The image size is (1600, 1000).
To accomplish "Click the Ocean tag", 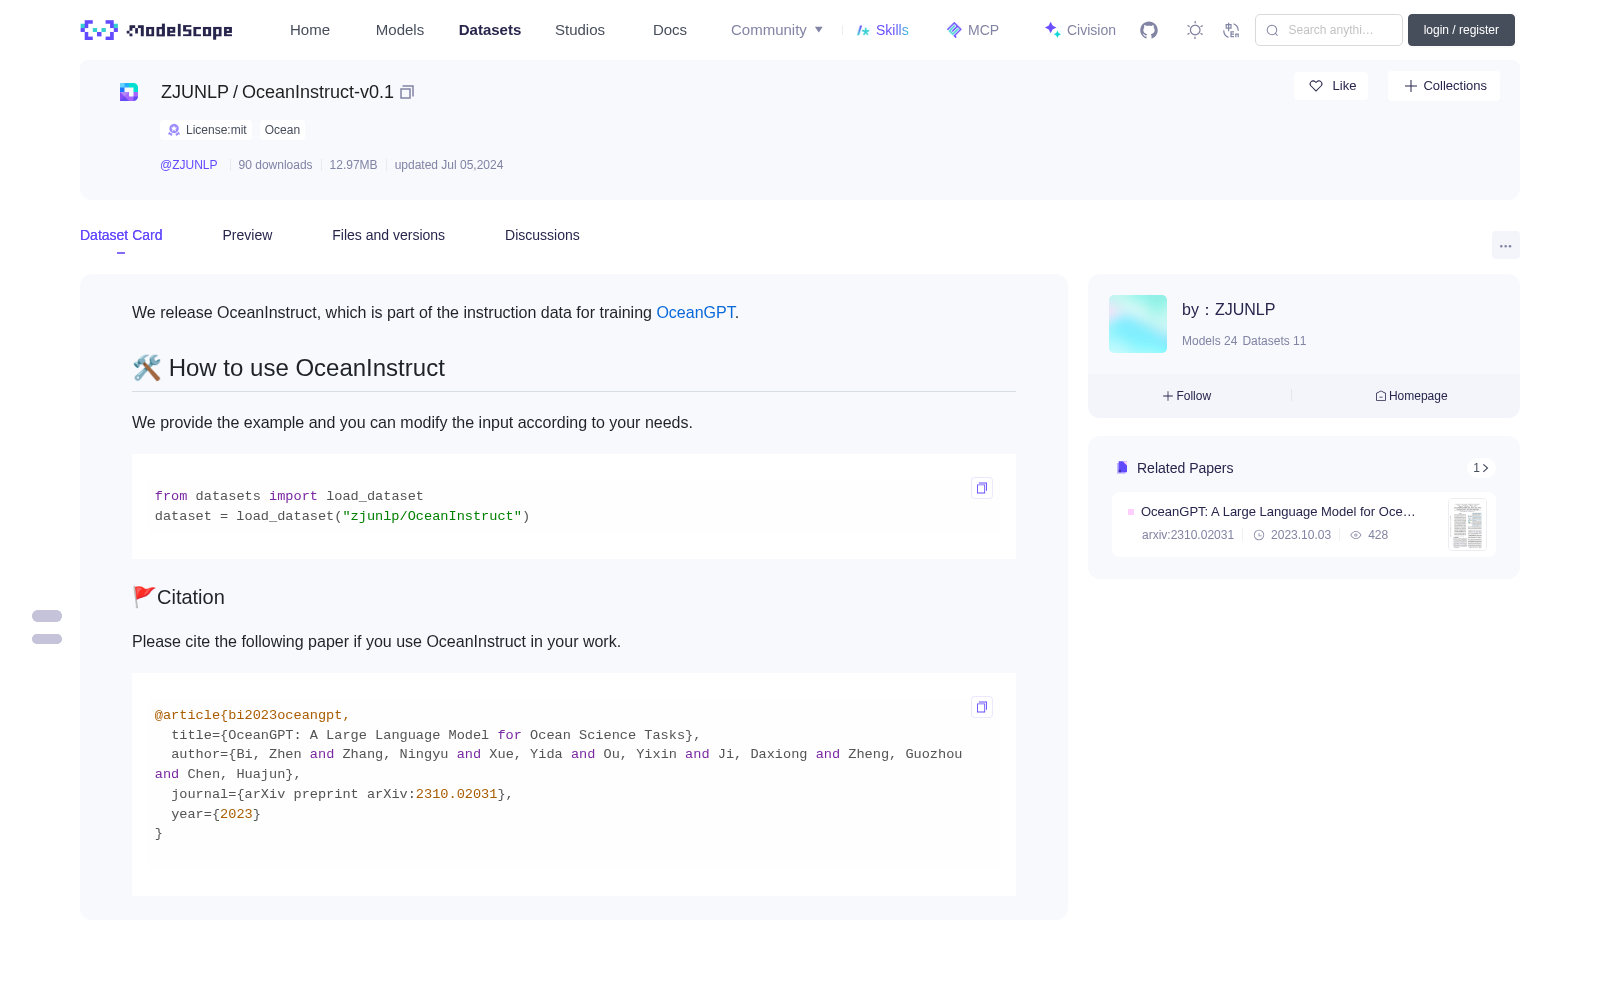I will tap(282, 130).
